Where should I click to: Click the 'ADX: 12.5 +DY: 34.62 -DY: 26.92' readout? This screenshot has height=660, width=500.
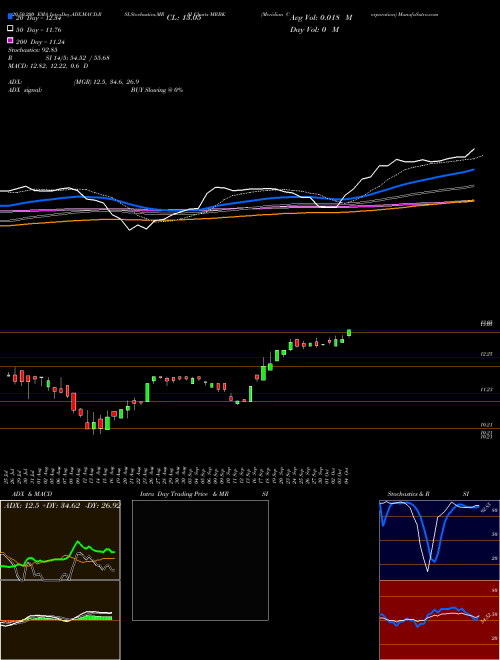point(62,505)
